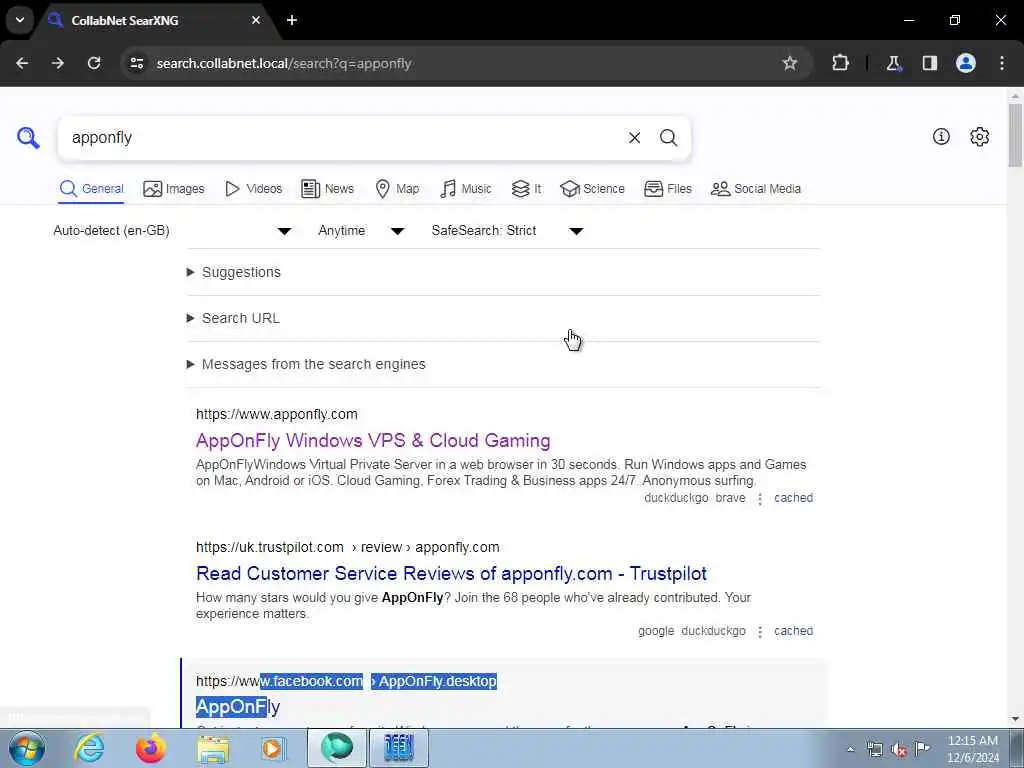Launch Internet Explorer from taskbar
1024x768 pixels.
click(89, 748)
